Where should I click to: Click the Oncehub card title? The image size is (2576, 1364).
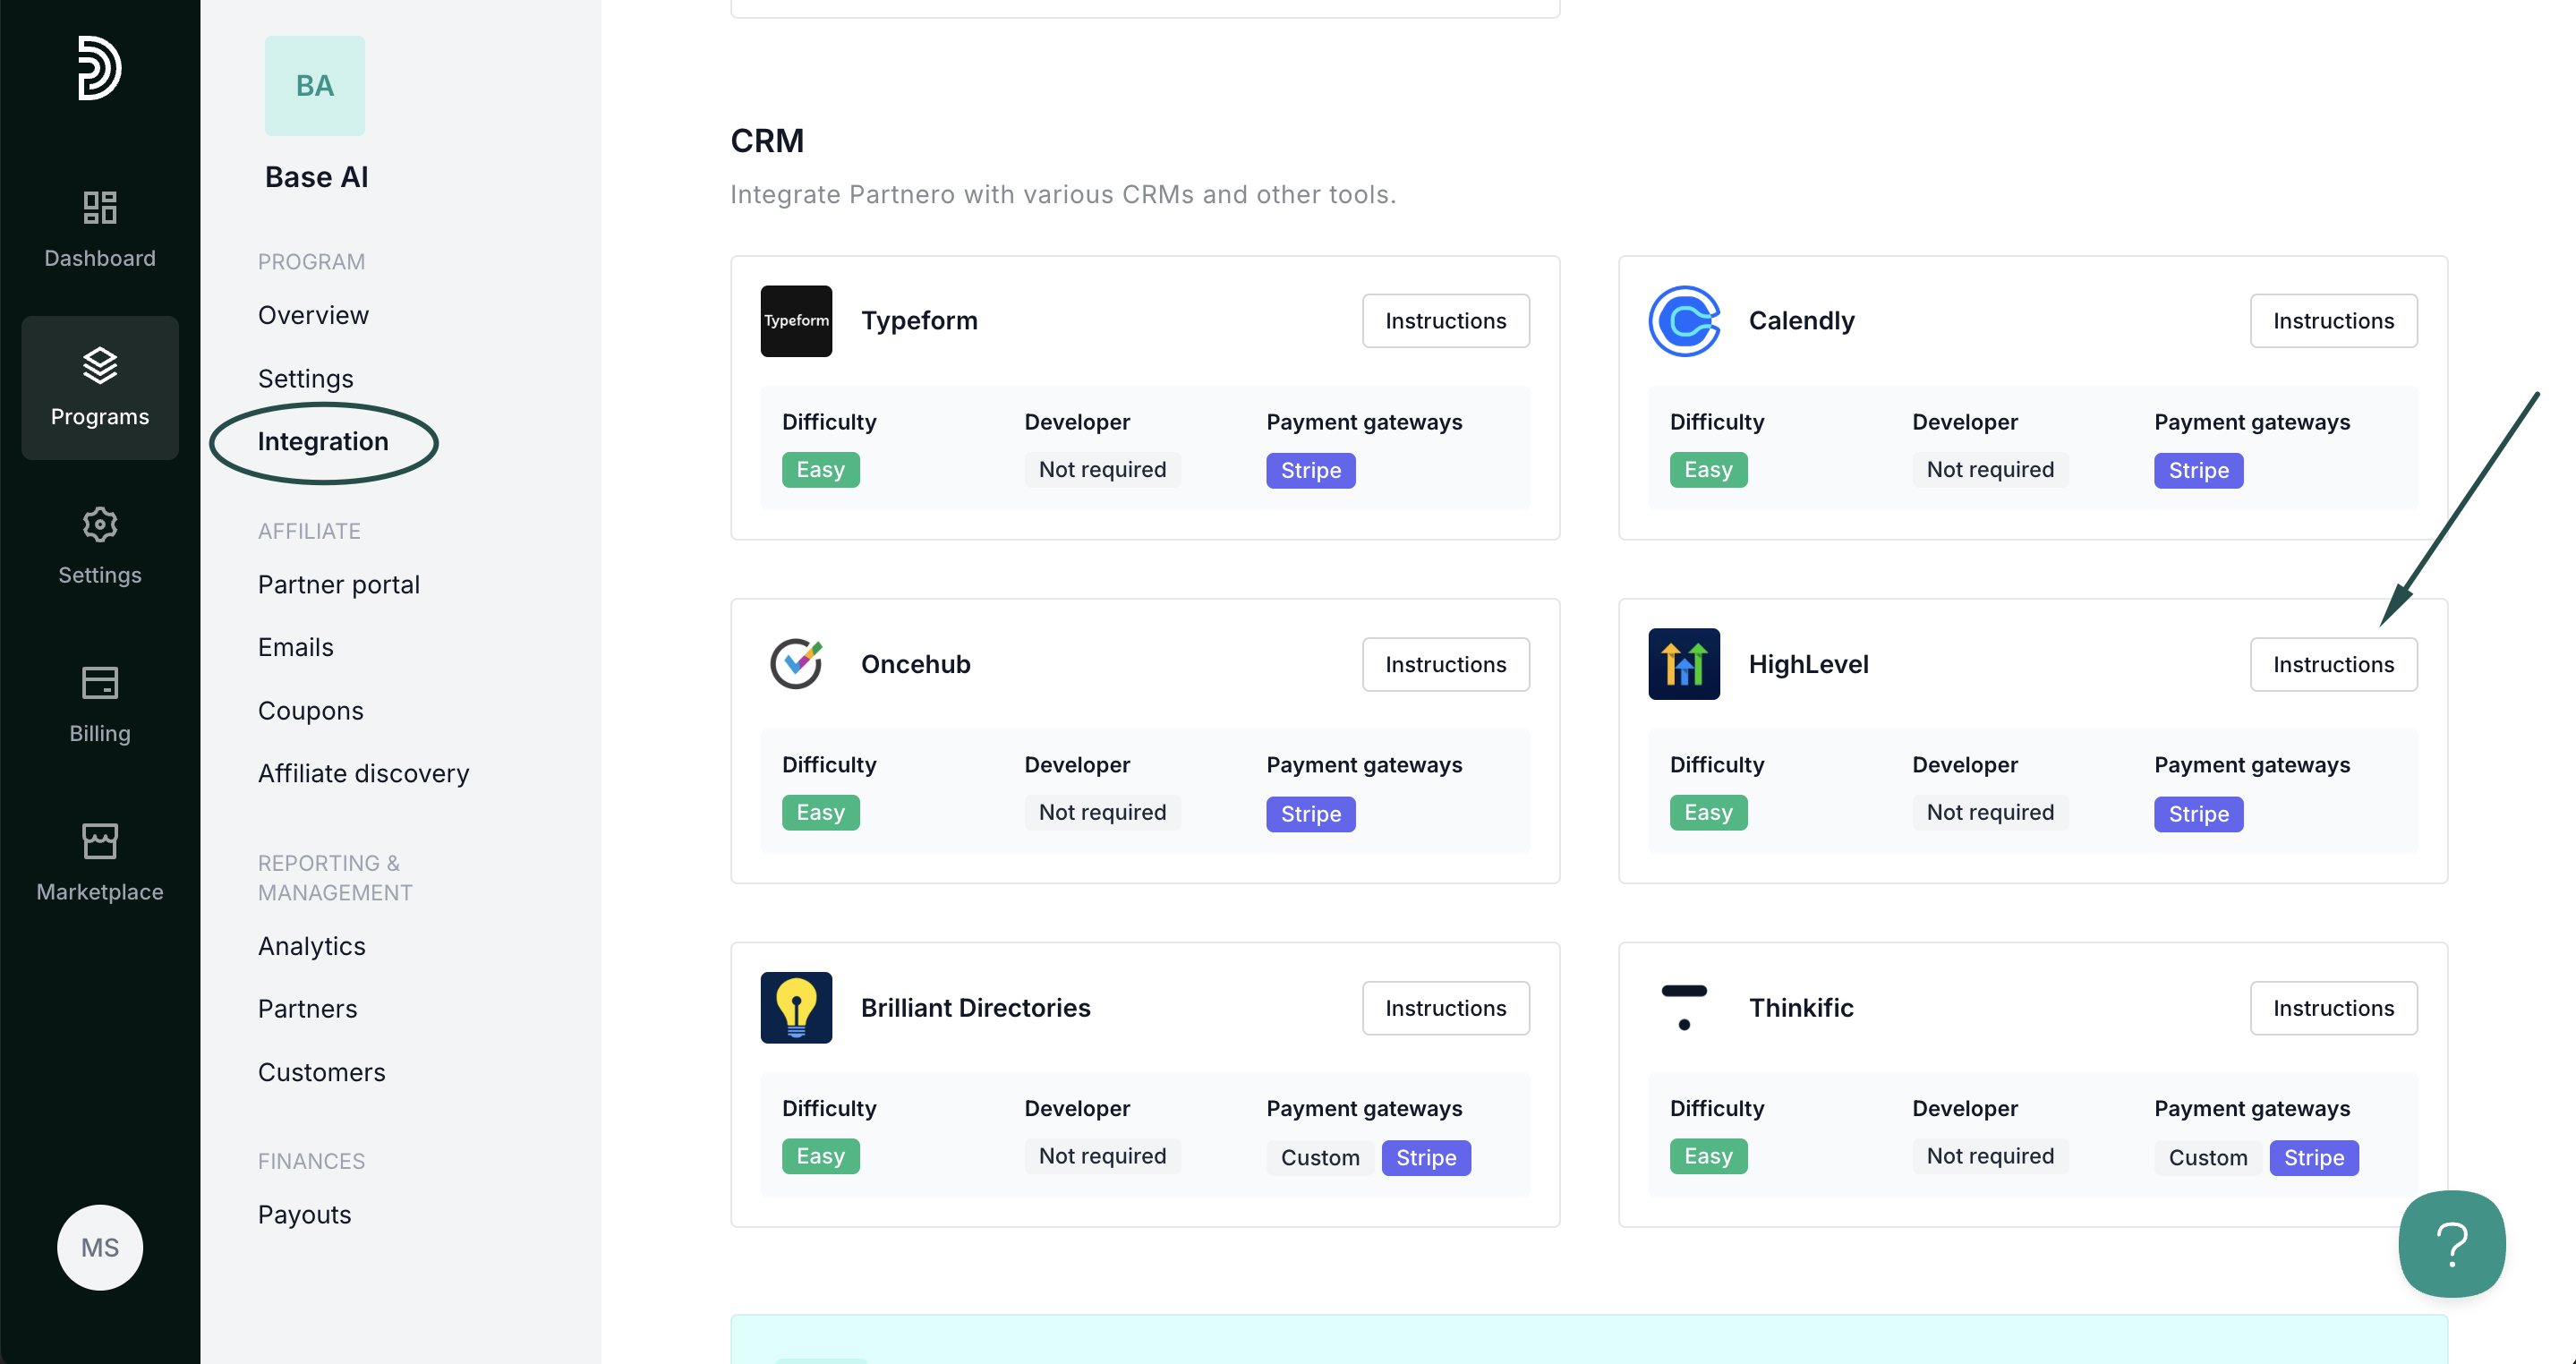point(916,664)
